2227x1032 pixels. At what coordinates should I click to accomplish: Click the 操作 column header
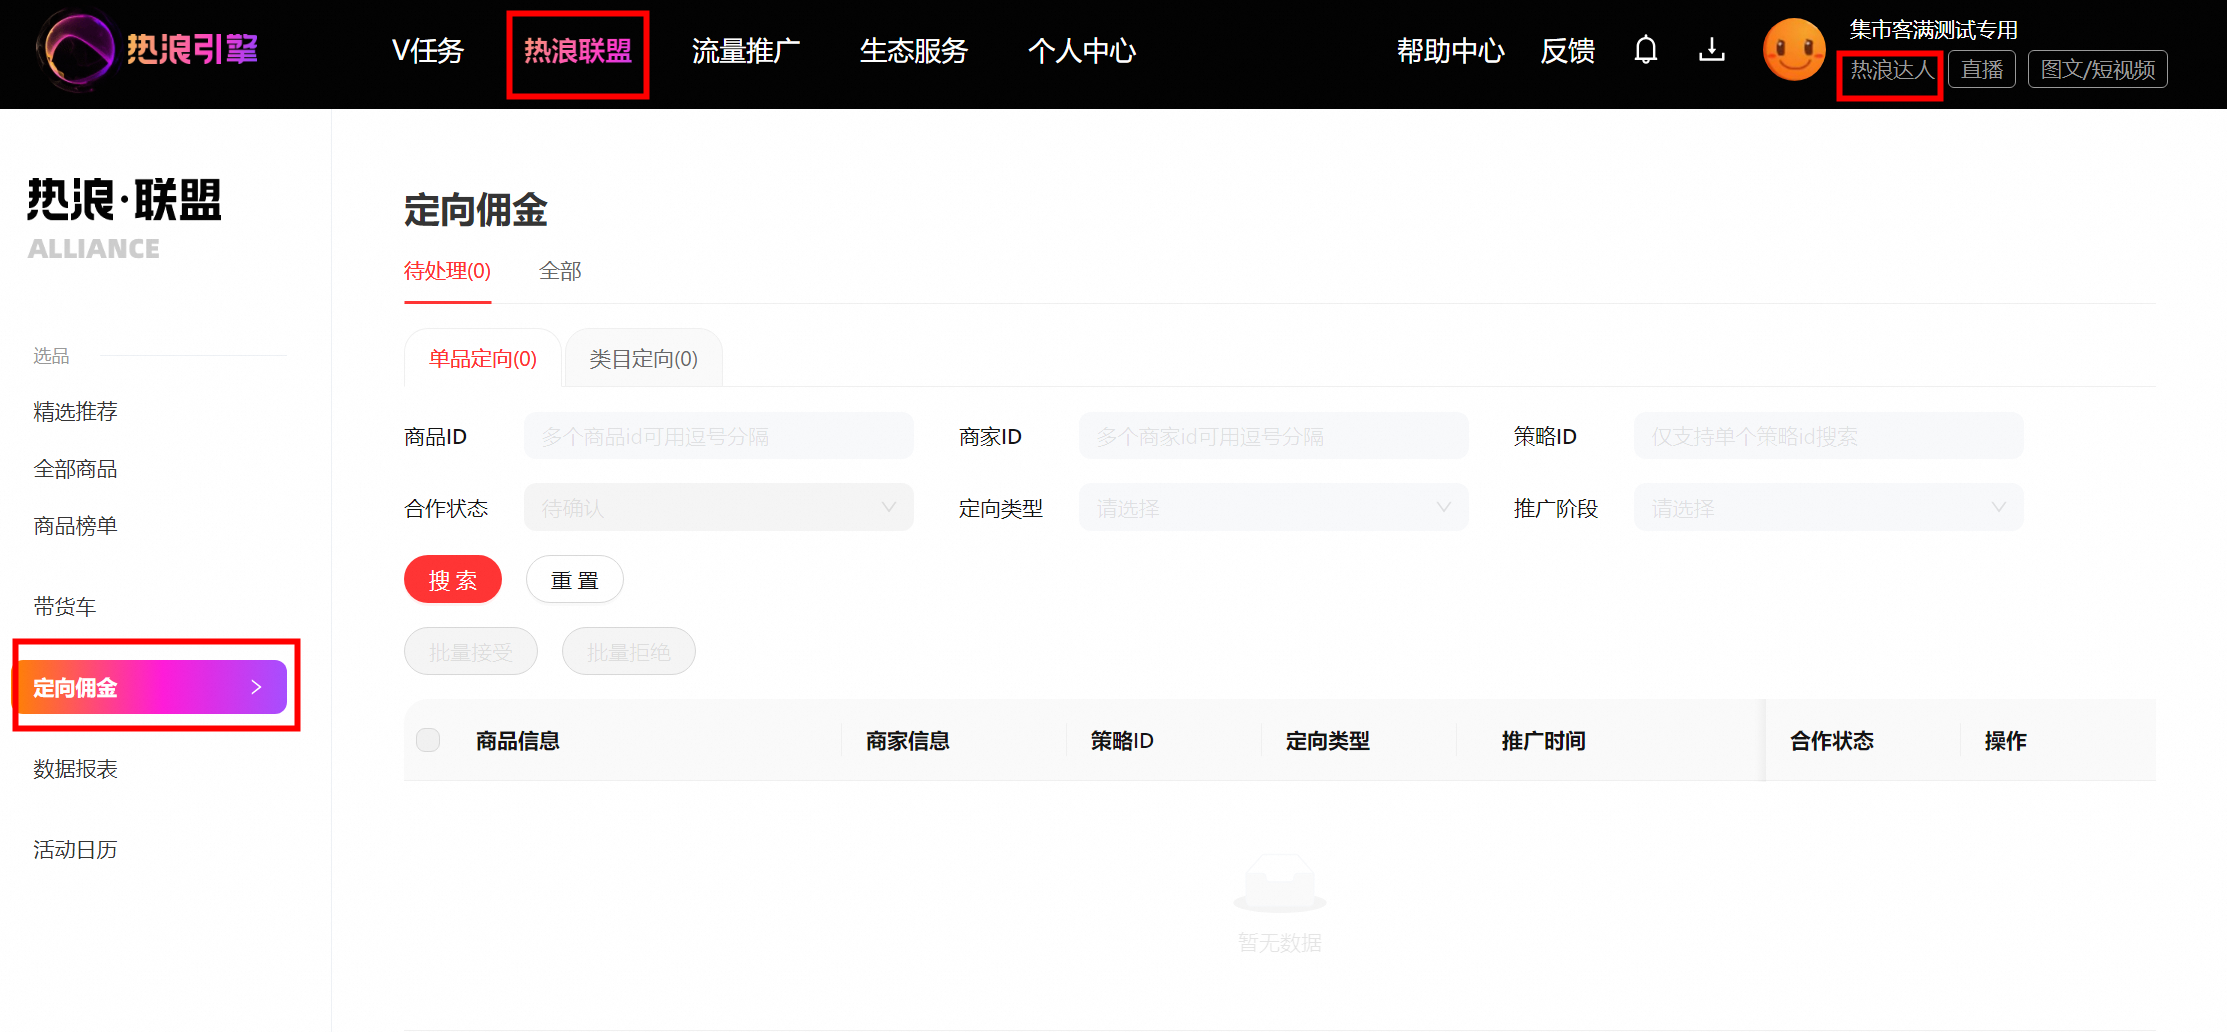(x=2006, y=741)
